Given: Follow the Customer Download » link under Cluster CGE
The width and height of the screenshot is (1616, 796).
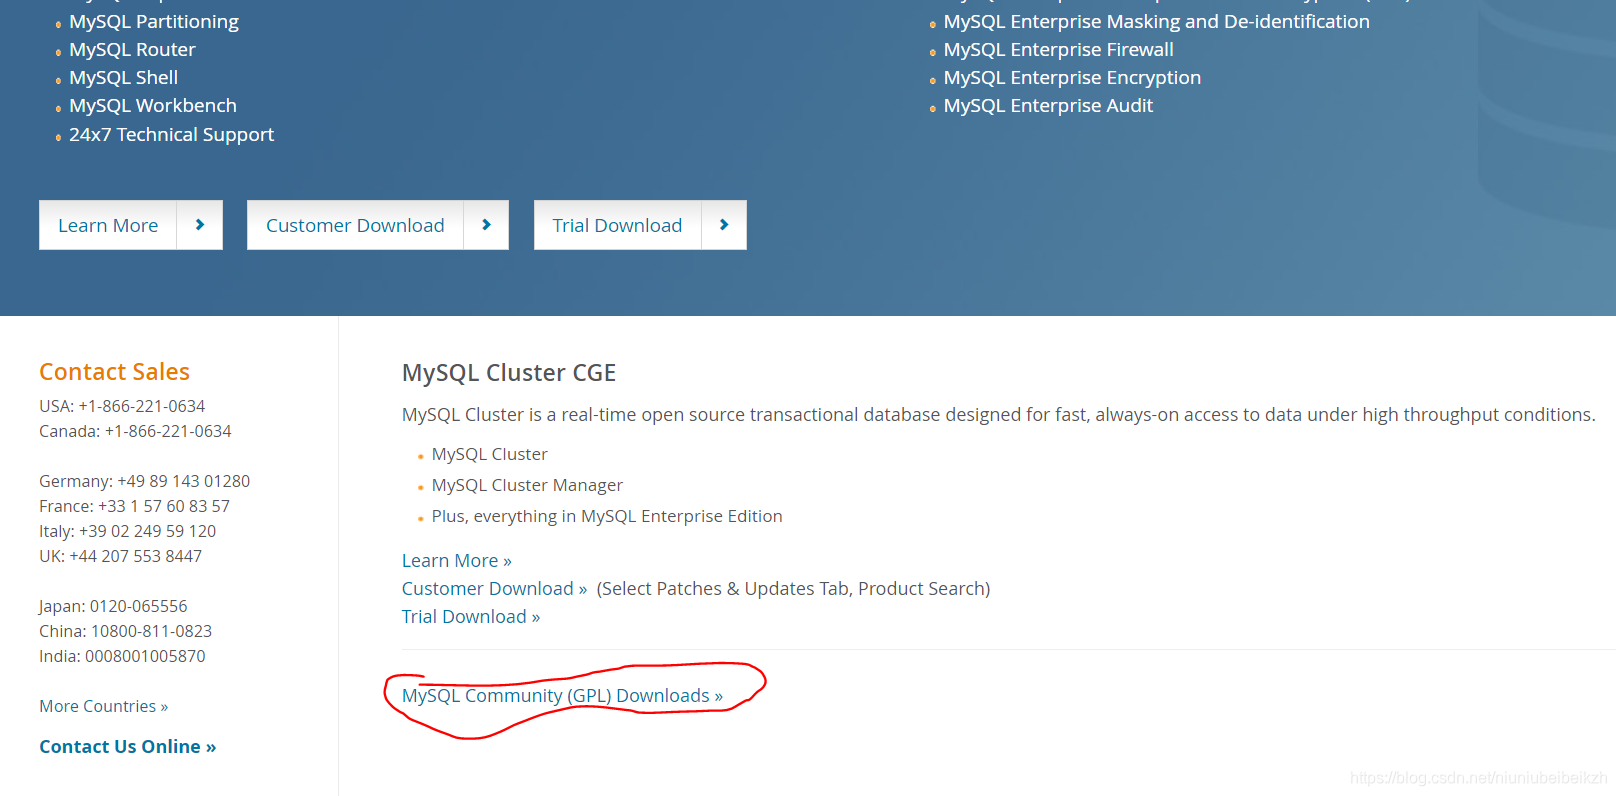Looking at the screenshot, I should pos(494,589).
